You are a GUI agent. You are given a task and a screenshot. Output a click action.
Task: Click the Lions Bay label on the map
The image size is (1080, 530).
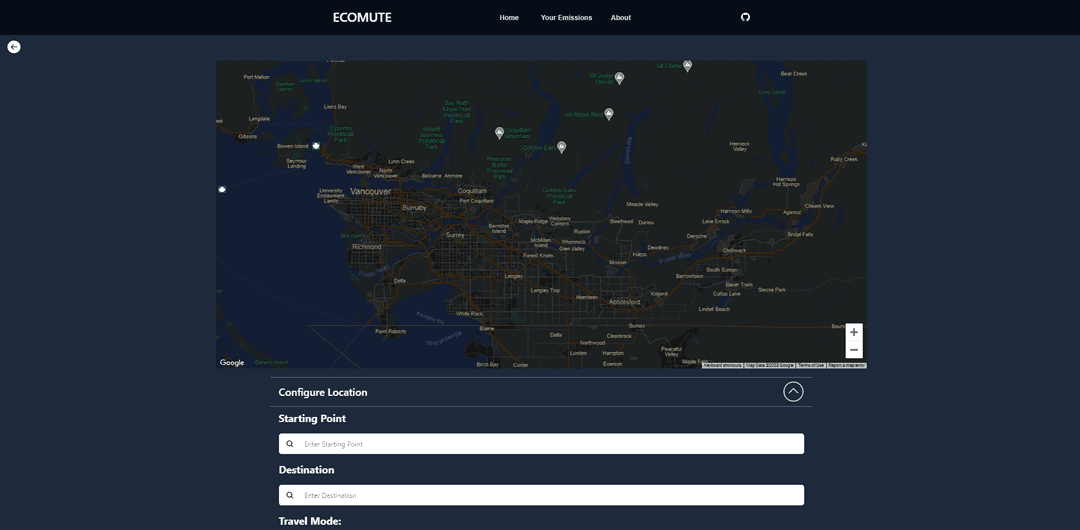point(335,107)
